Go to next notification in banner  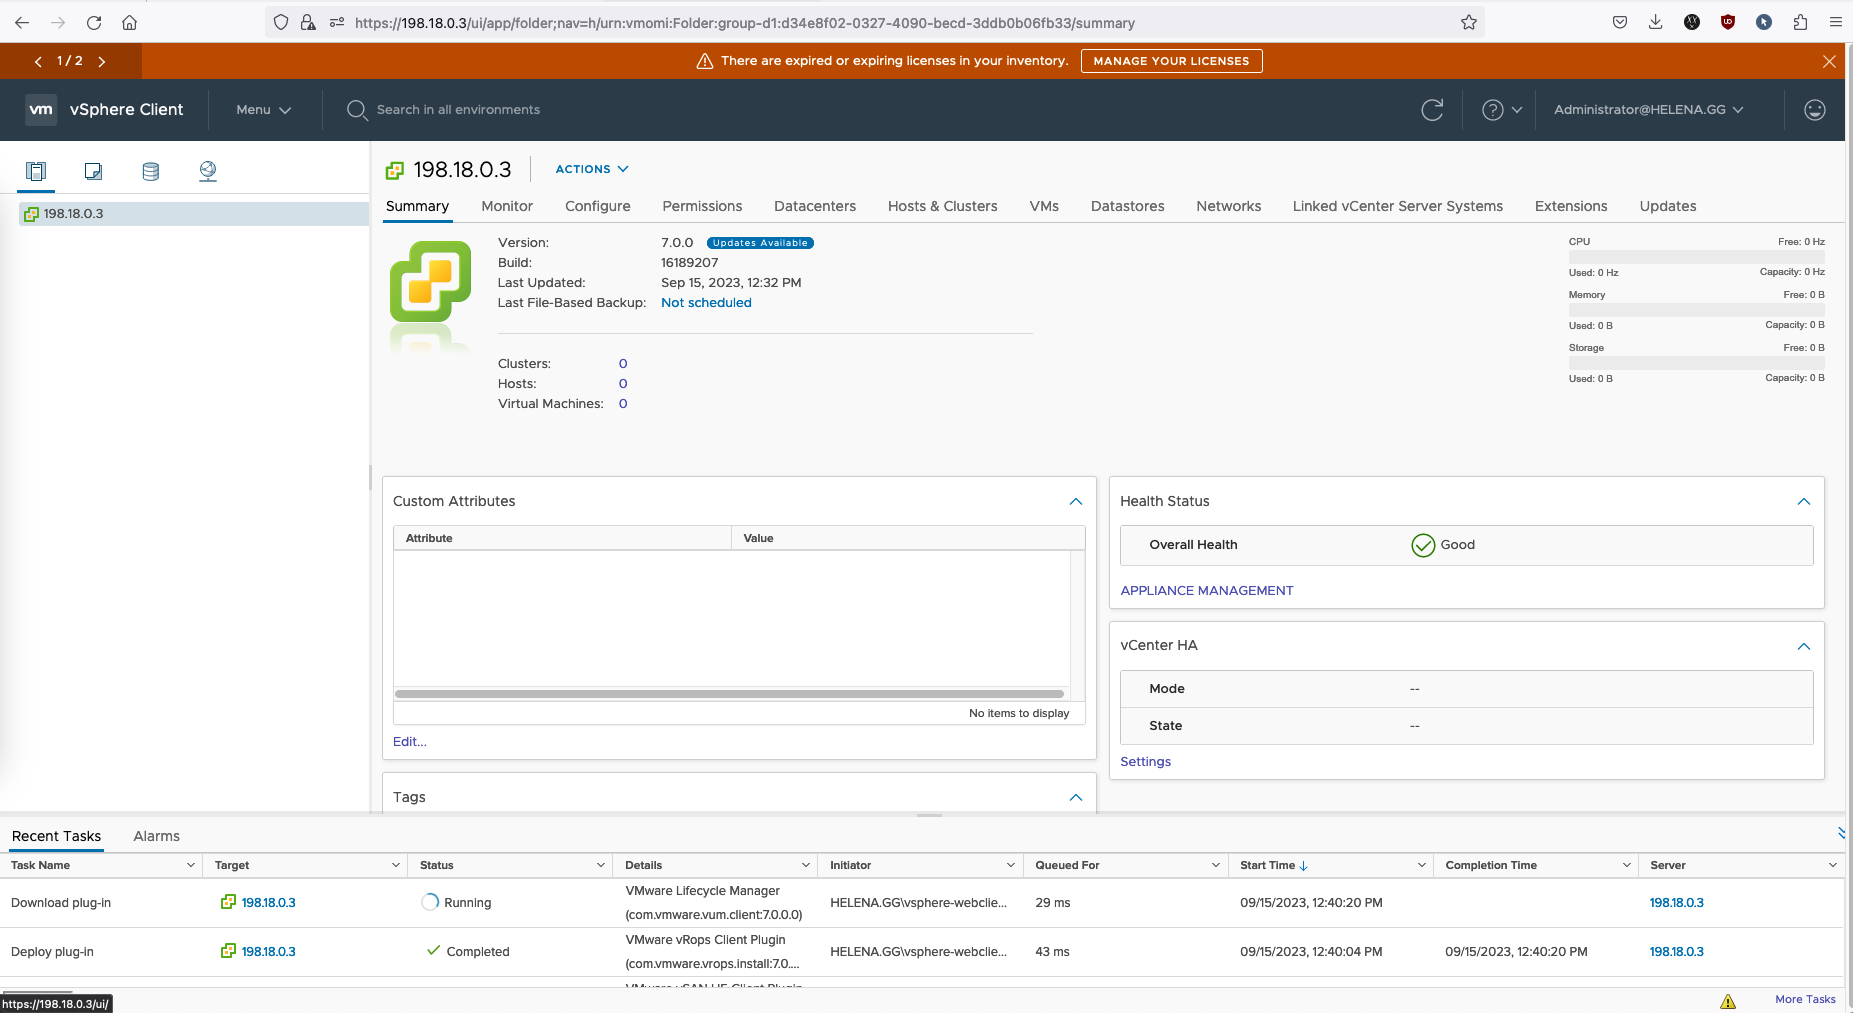click(x=102, y=61)
